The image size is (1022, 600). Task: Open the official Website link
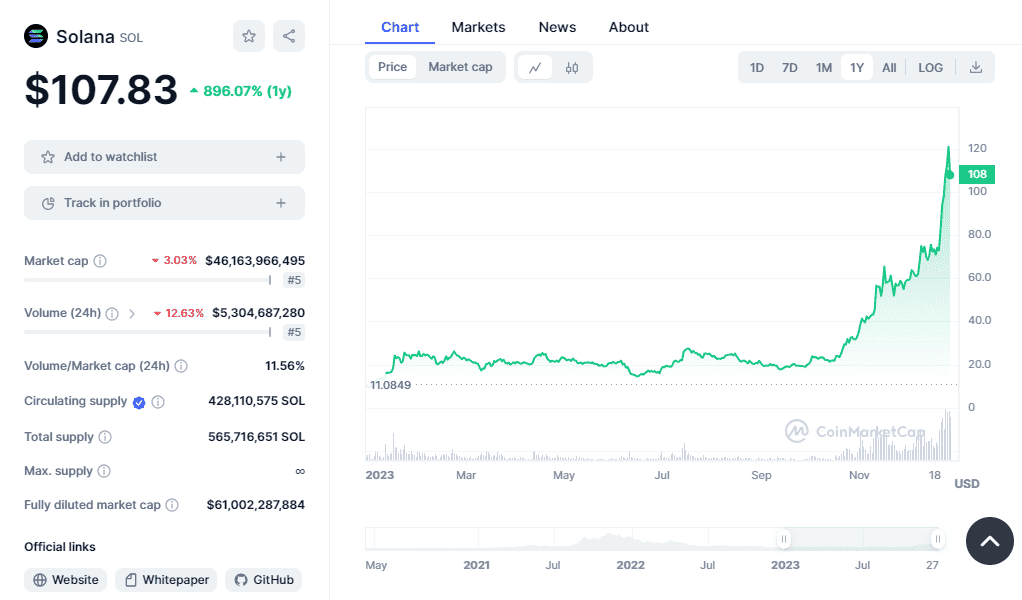point(66,580)
